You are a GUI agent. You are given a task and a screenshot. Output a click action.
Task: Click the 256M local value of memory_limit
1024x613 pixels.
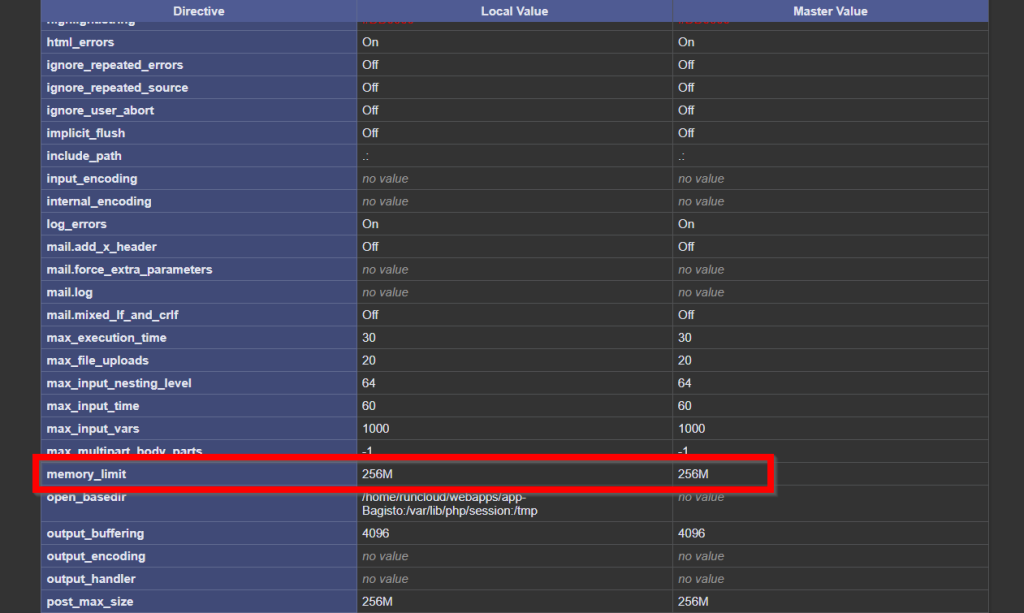[x=377, y=473]
